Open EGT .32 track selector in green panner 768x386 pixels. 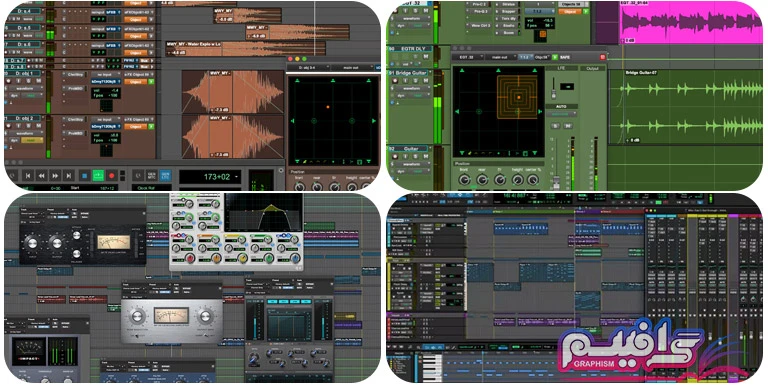[468, 57]
